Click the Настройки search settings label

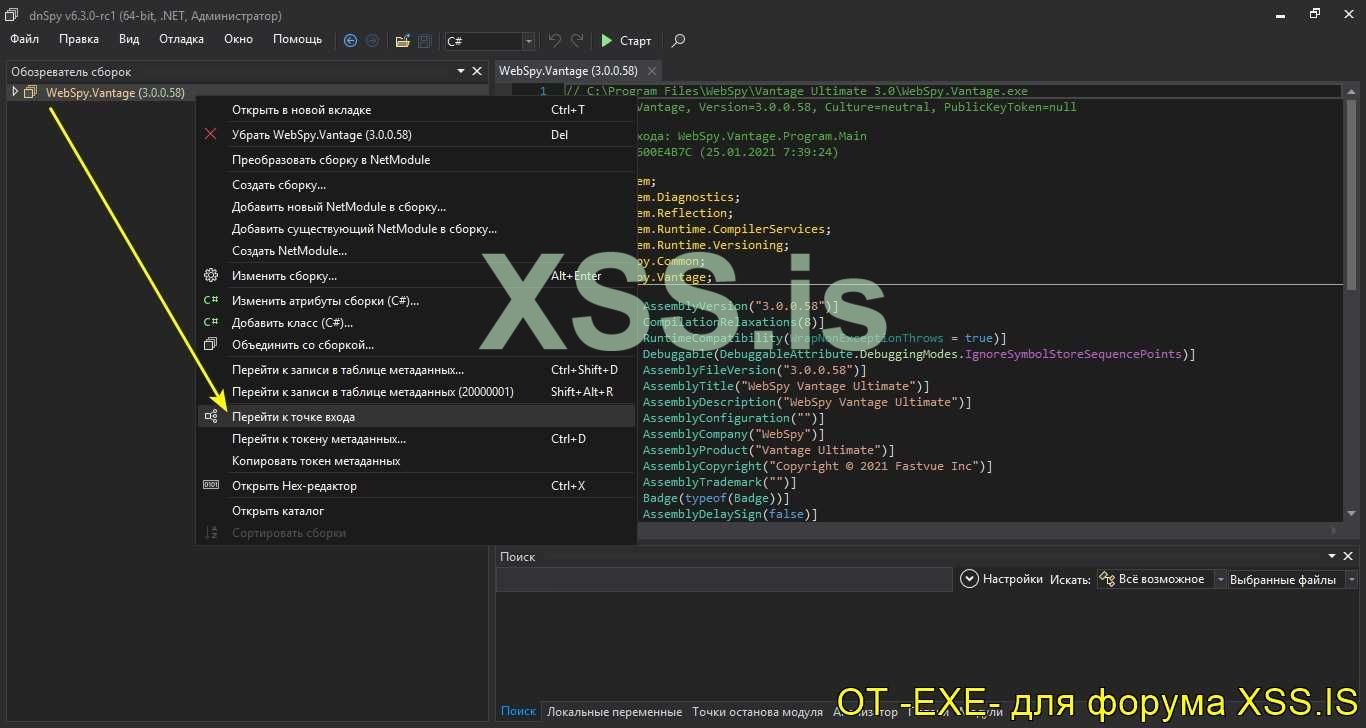tap(1012, 579)
